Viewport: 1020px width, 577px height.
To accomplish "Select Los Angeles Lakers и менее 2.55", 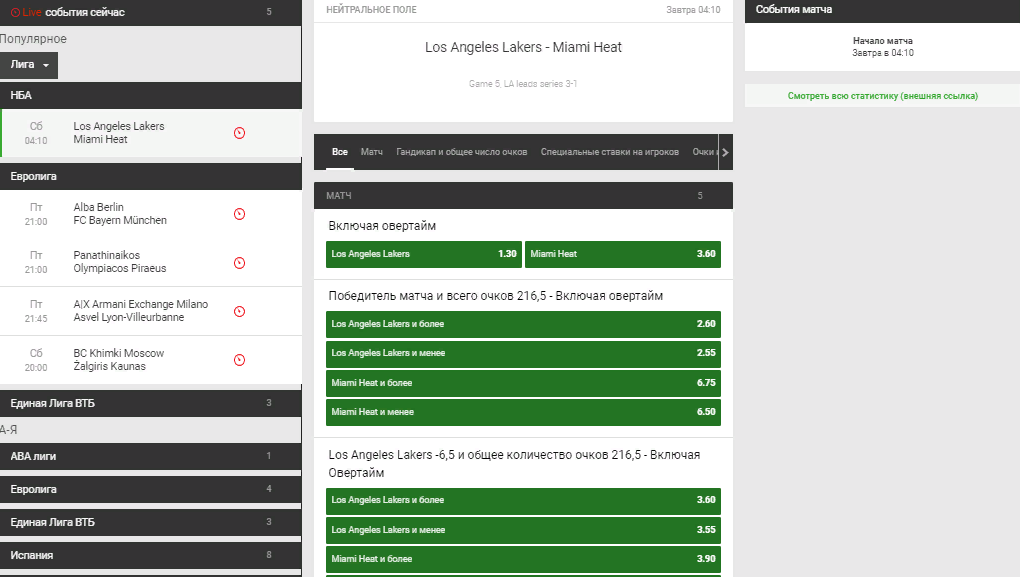I will coord(523,353).
